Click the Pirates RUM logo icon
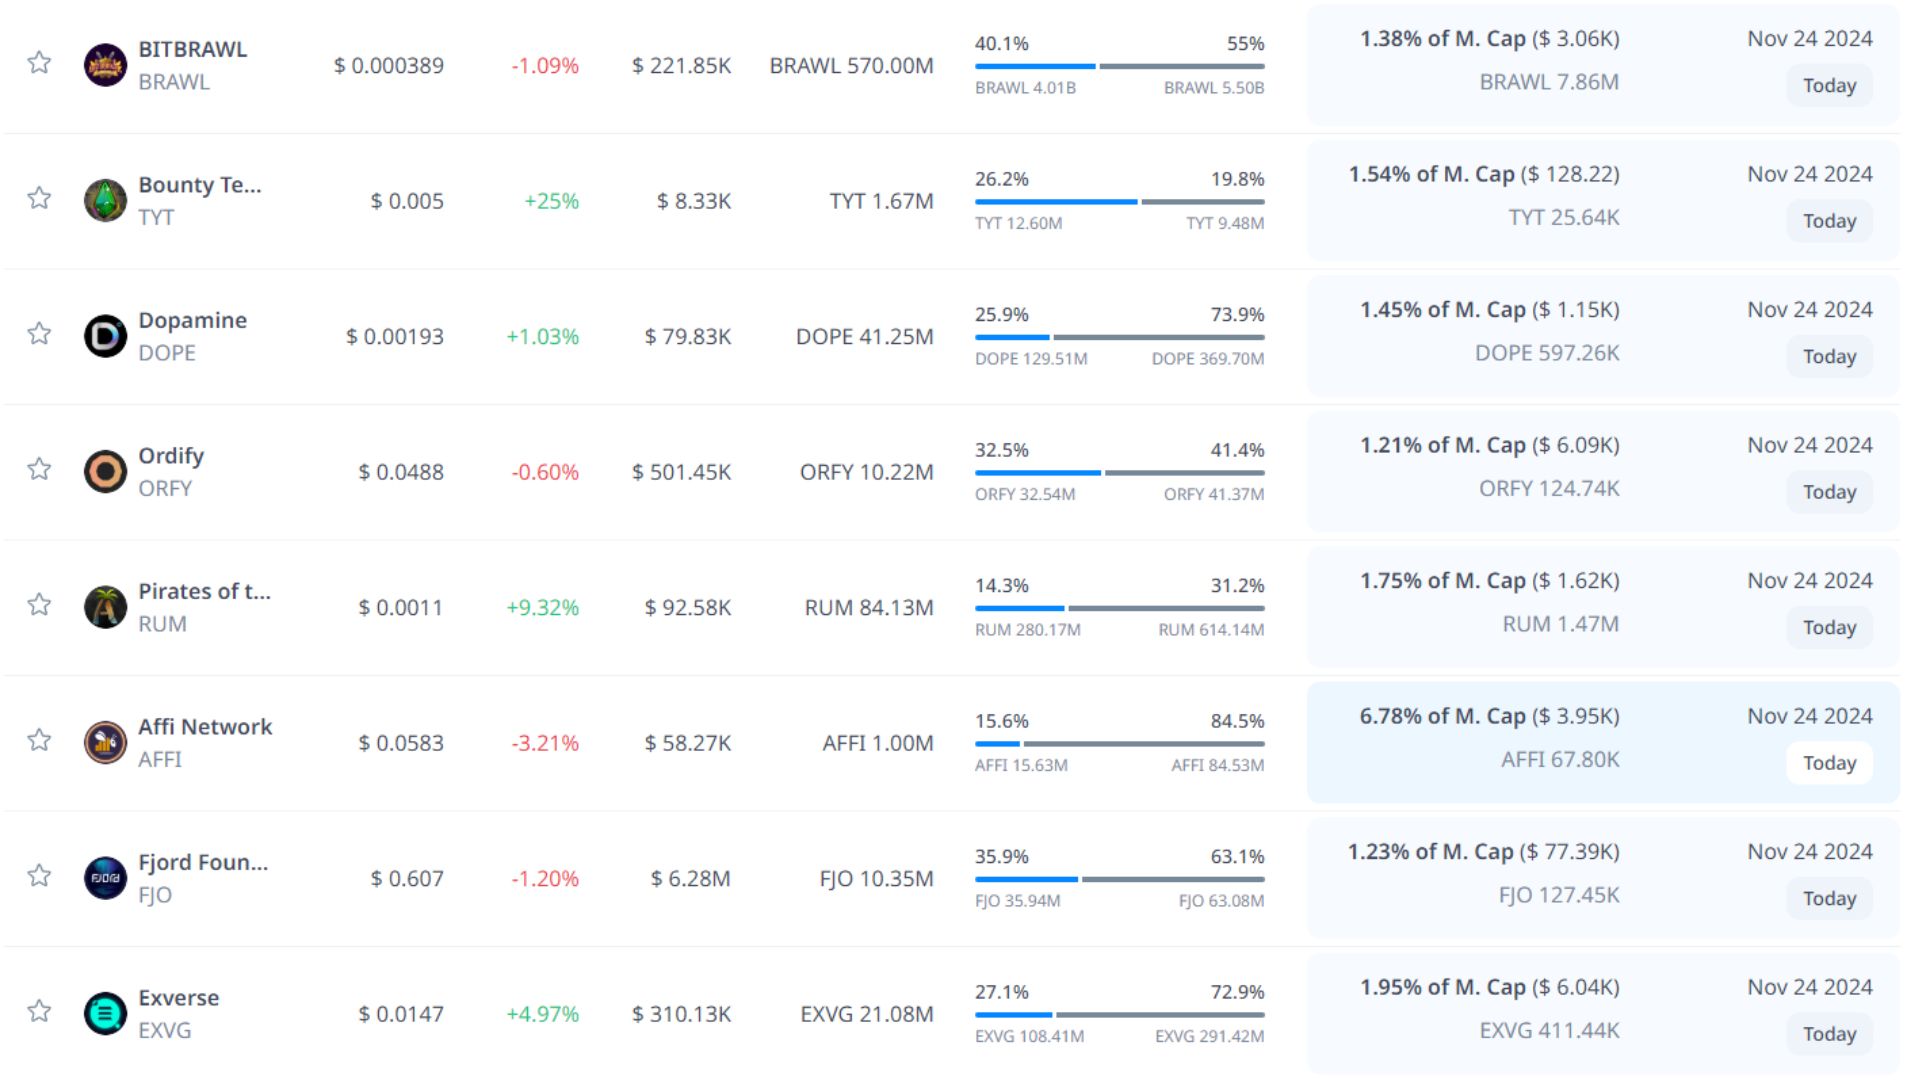 pyautogui.click(x=105, y=607)
